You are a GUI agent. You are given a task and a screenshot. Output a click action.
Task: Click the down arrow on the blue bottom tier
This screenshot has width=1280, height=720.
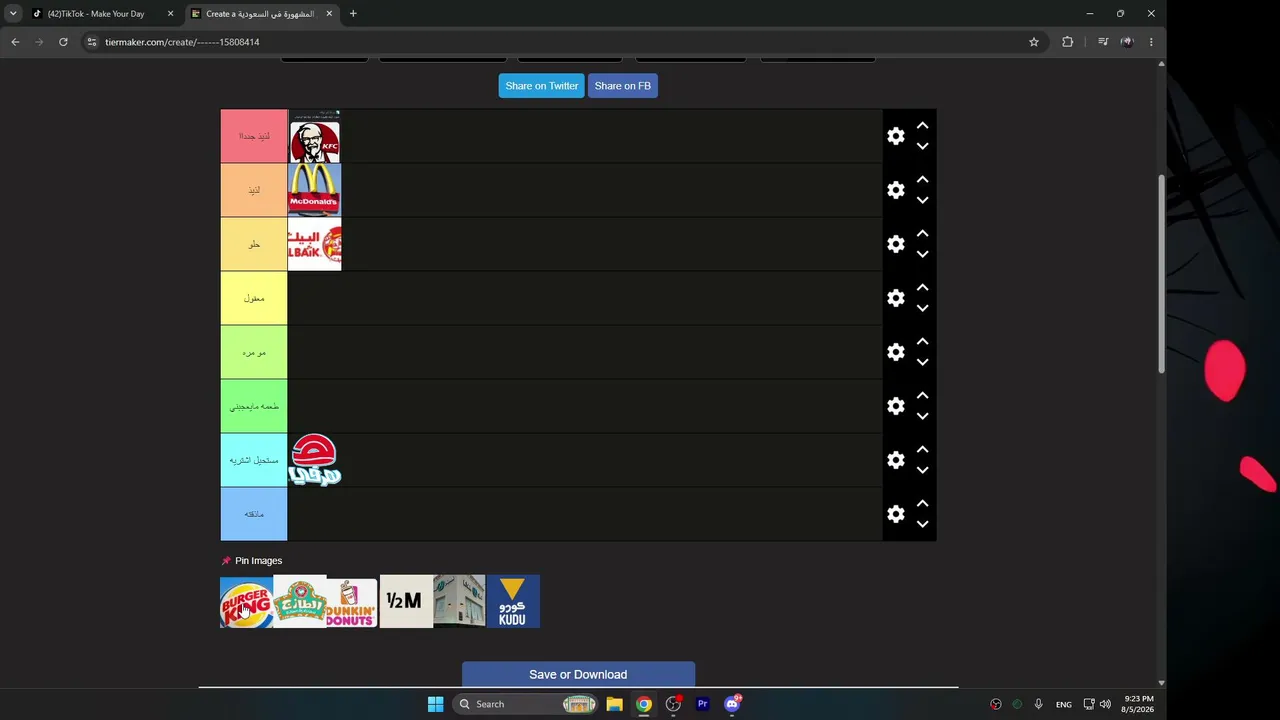[x=923, y=524]
